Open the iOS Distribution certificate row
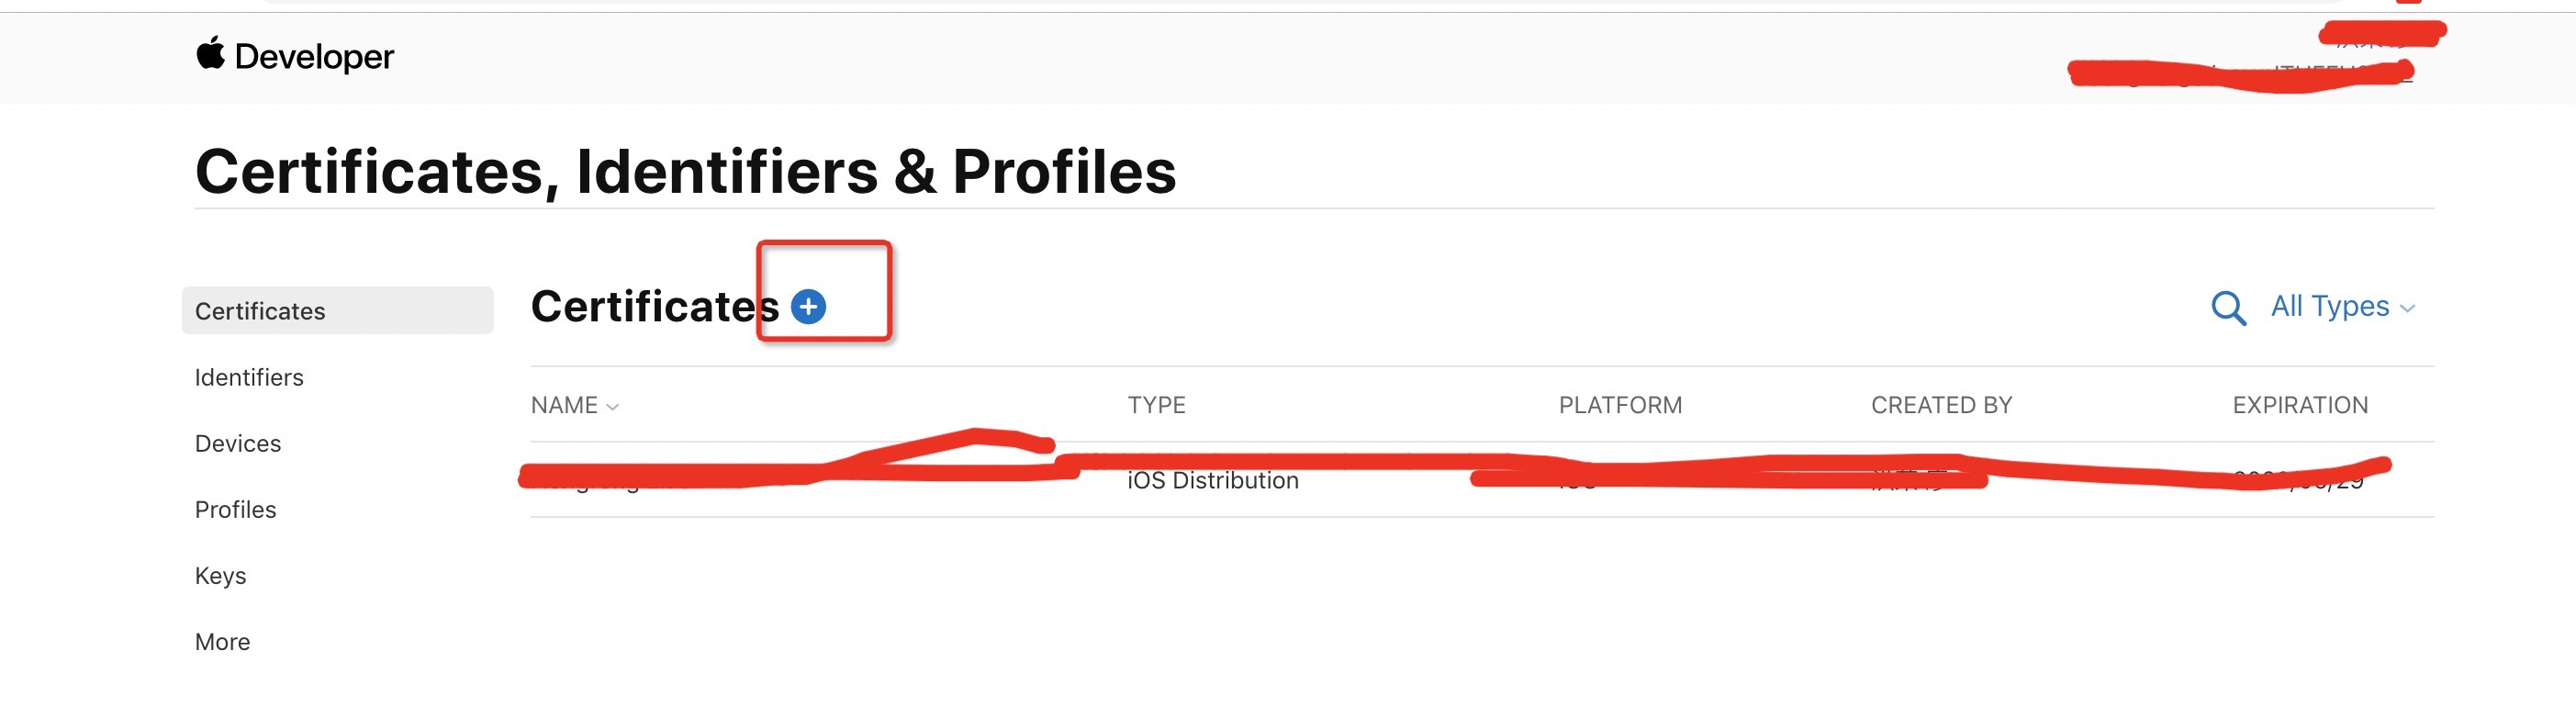The height and width of the screenshot is (718, 2576). tap(1481, 480)
